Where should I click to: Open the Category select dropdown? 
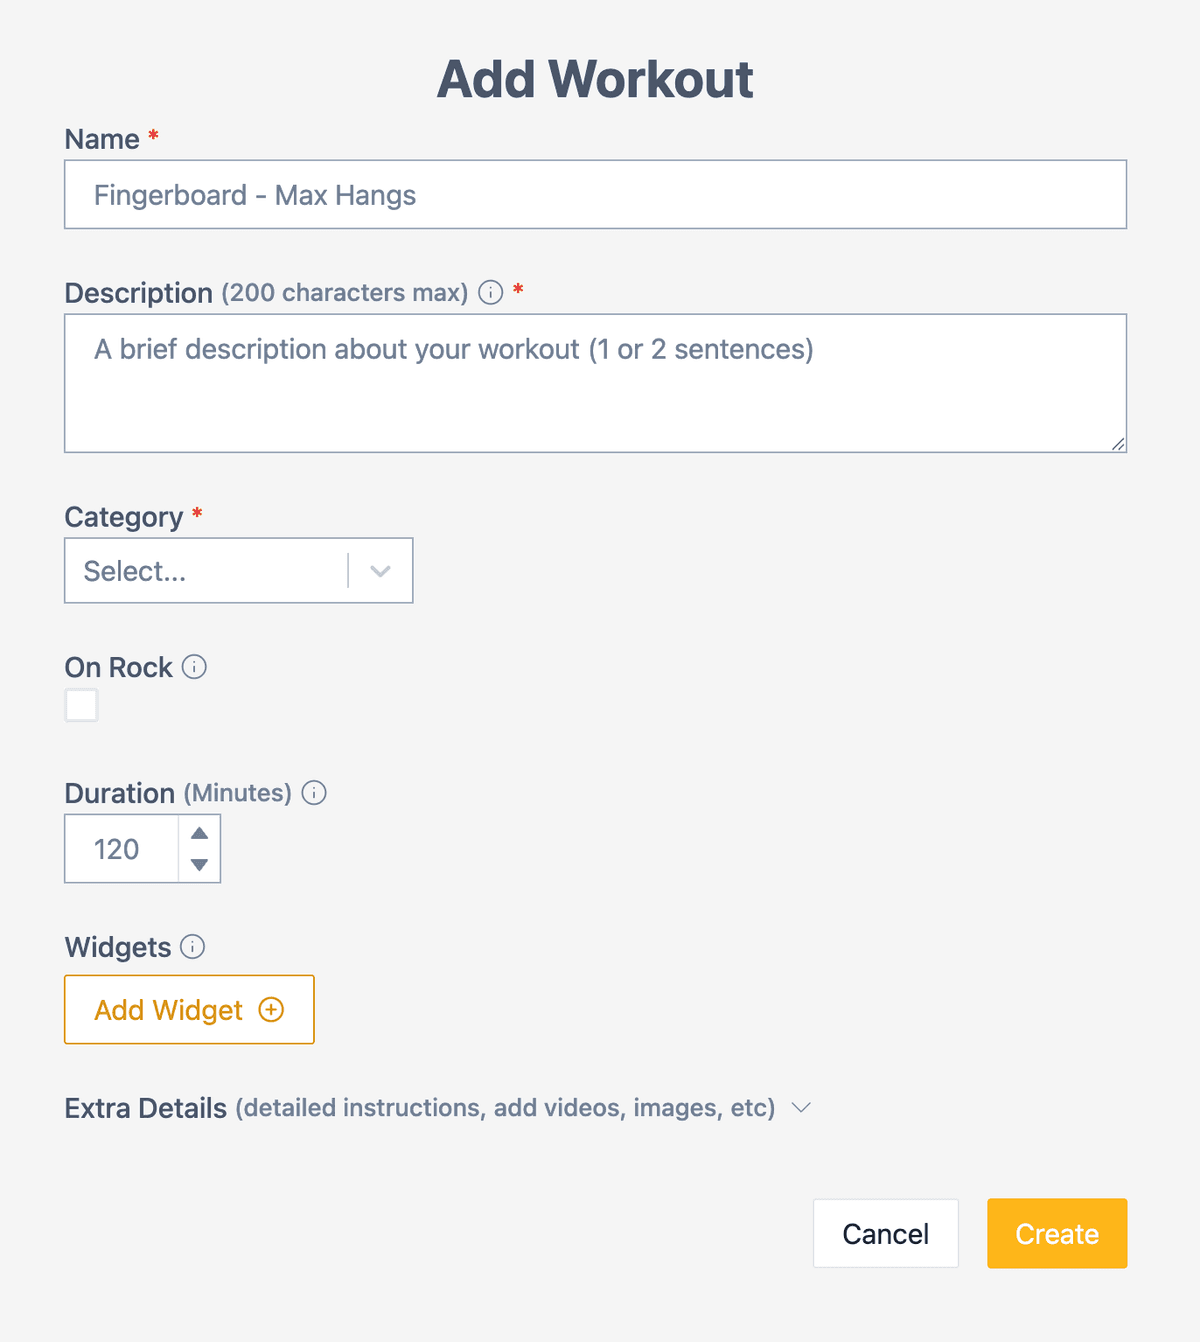[238, 570]
